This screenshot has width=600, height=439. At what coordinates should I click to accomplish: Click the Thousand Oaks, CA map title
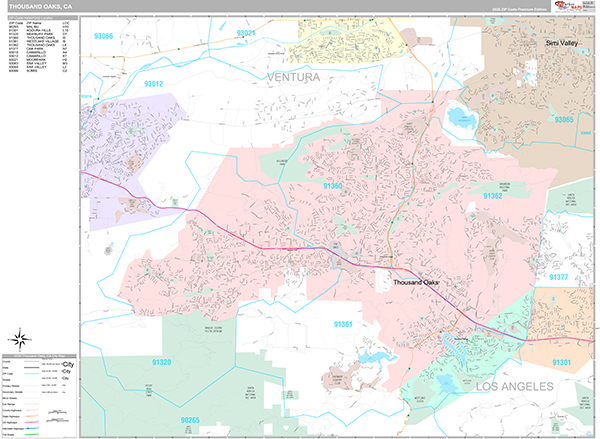point(40,6)
